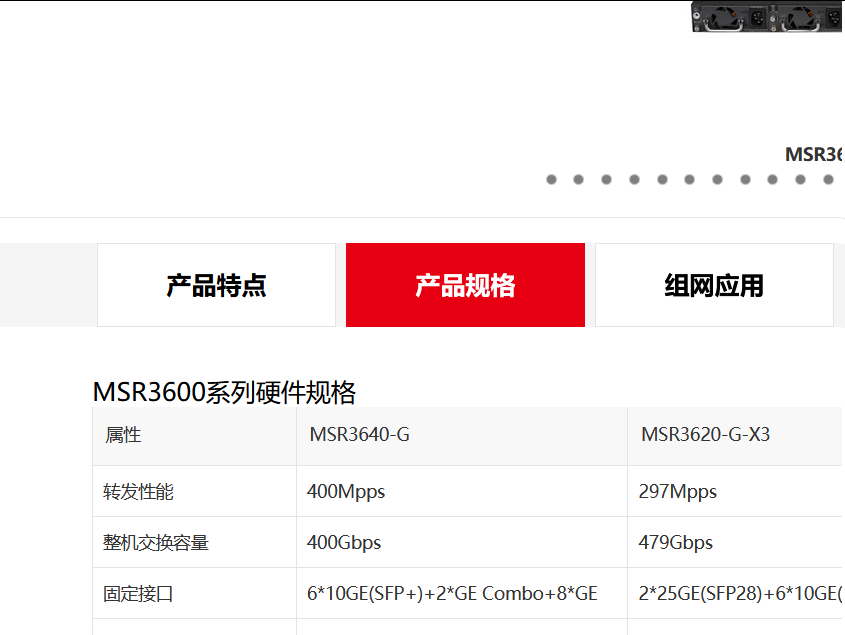Viewport: 845px width, 635px height.
Task: Switch to the 组网应用 tab
Action: coord(714,285)
